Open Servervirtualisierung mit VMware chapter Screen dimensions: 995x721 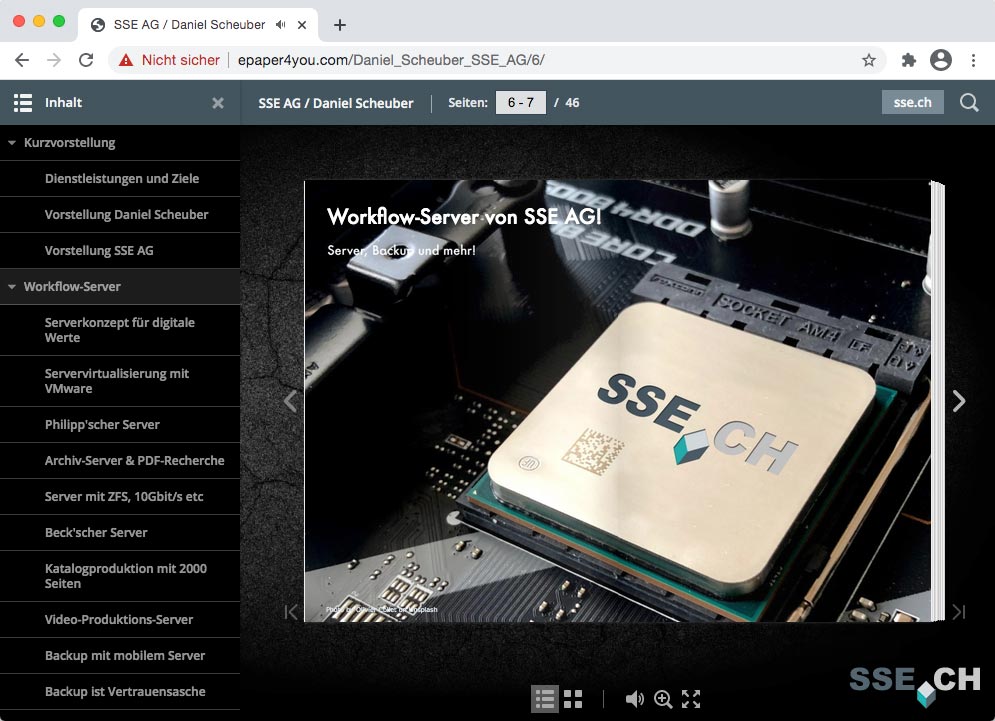click(117, 381)
